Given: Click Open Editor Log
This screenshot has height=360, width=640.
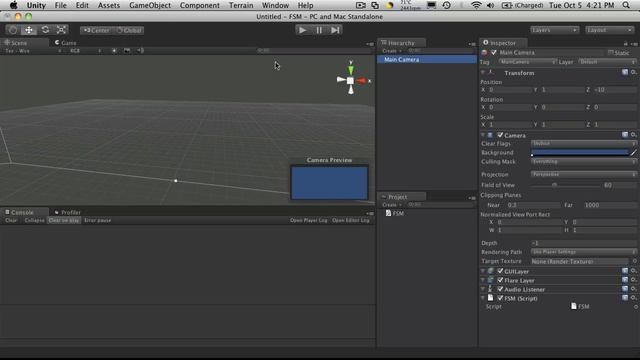Looking at the screenshot, I should [351, 220].
